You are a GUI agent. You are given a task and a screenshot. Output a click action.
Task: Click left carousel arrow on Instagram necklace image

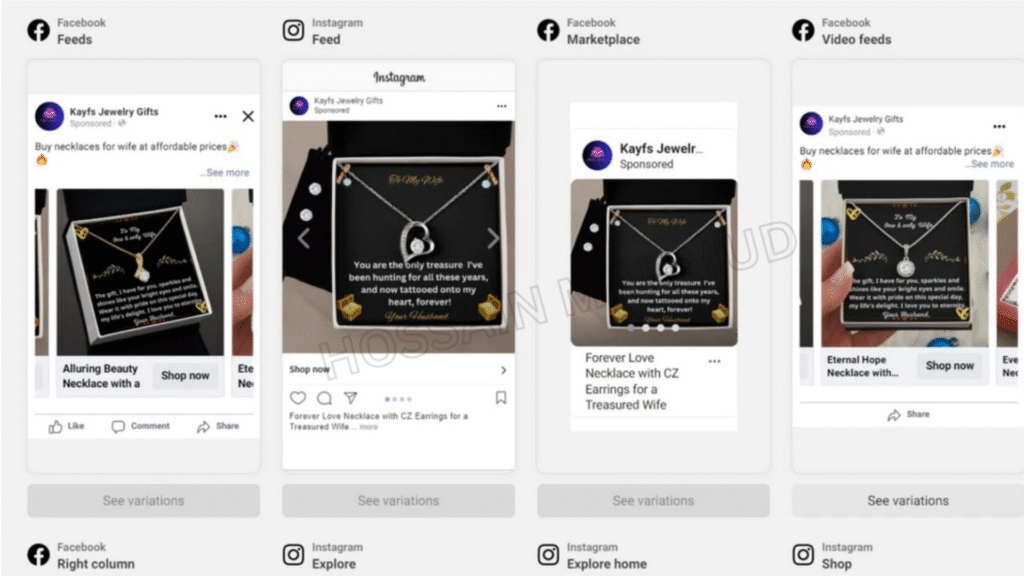(x=304, y=238)
